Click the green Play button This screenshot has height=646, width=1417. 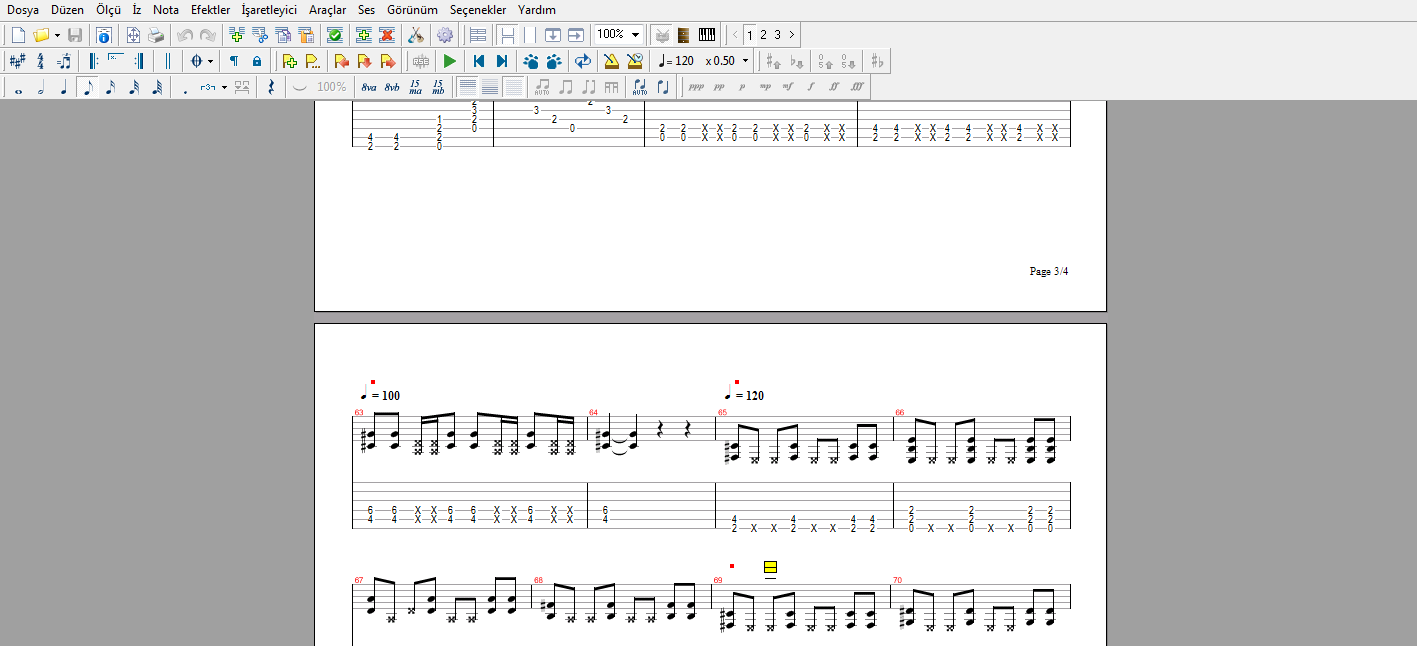pyautogui.click(x=450, y=61)
